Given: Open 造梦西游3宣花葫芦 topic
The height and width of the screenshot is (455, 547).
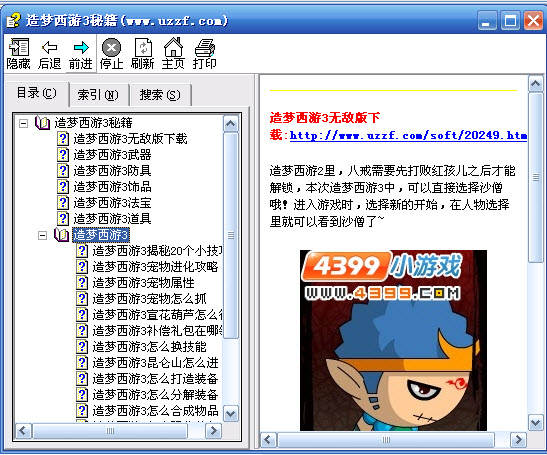Looking at the screenshot, I should (x=157, y=315).
